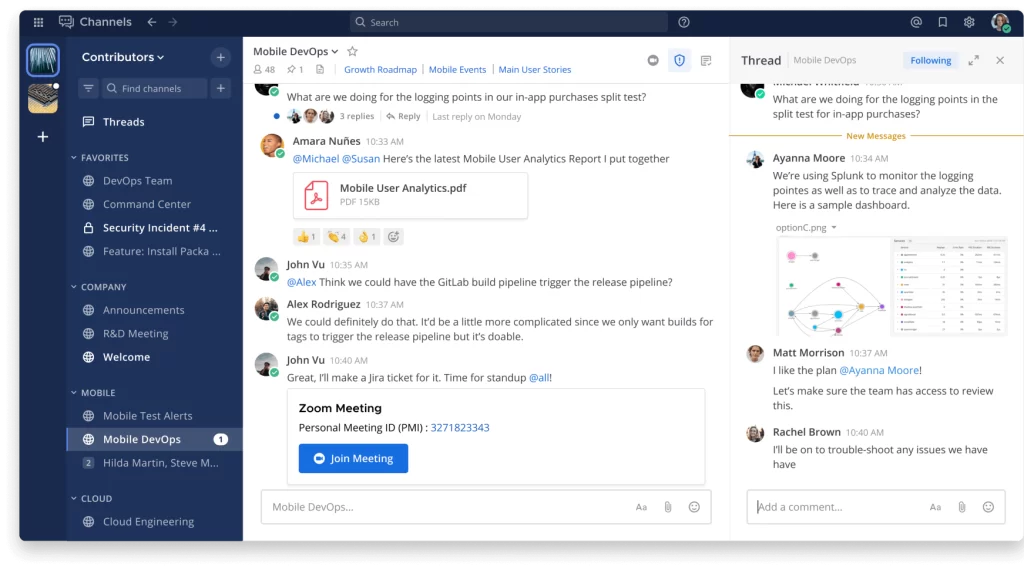Viewport: 1024px width, 570px height.
Task: Click the plus button beside Contributors
Action: point(221,57)
